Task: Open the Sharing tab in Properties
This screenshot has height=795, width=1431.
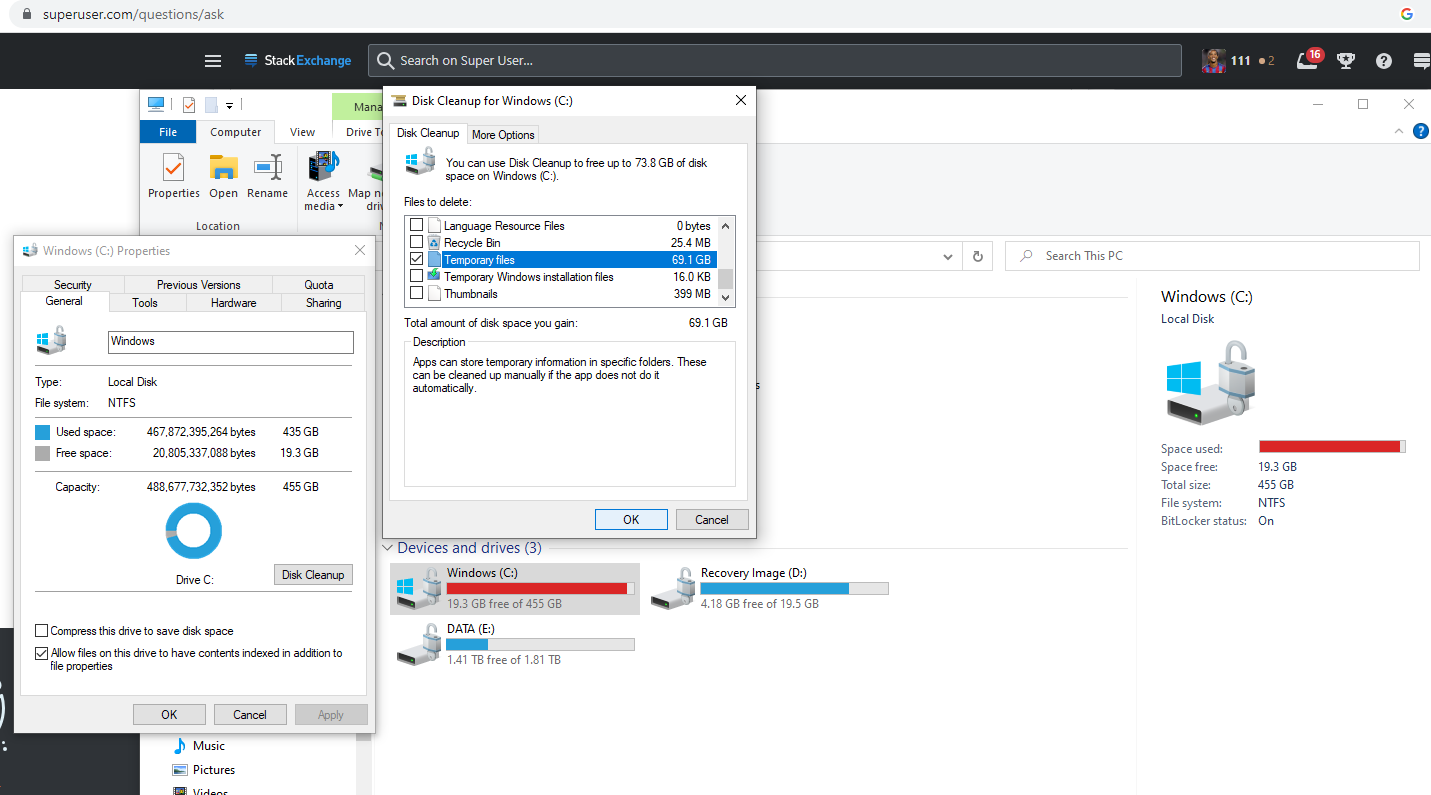Action: tap(324, 303)
